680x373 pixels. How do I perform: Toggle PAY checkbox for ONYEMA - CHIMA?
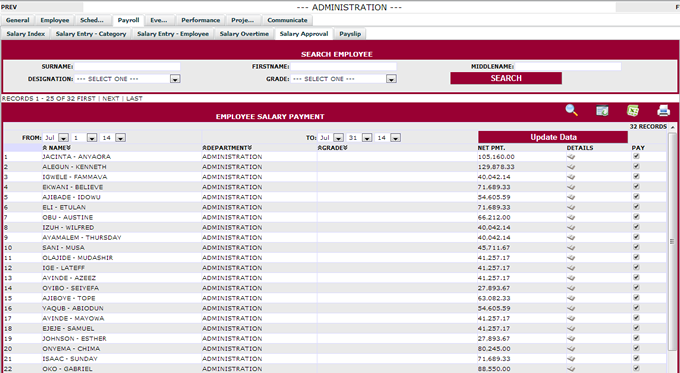point(636,348)
